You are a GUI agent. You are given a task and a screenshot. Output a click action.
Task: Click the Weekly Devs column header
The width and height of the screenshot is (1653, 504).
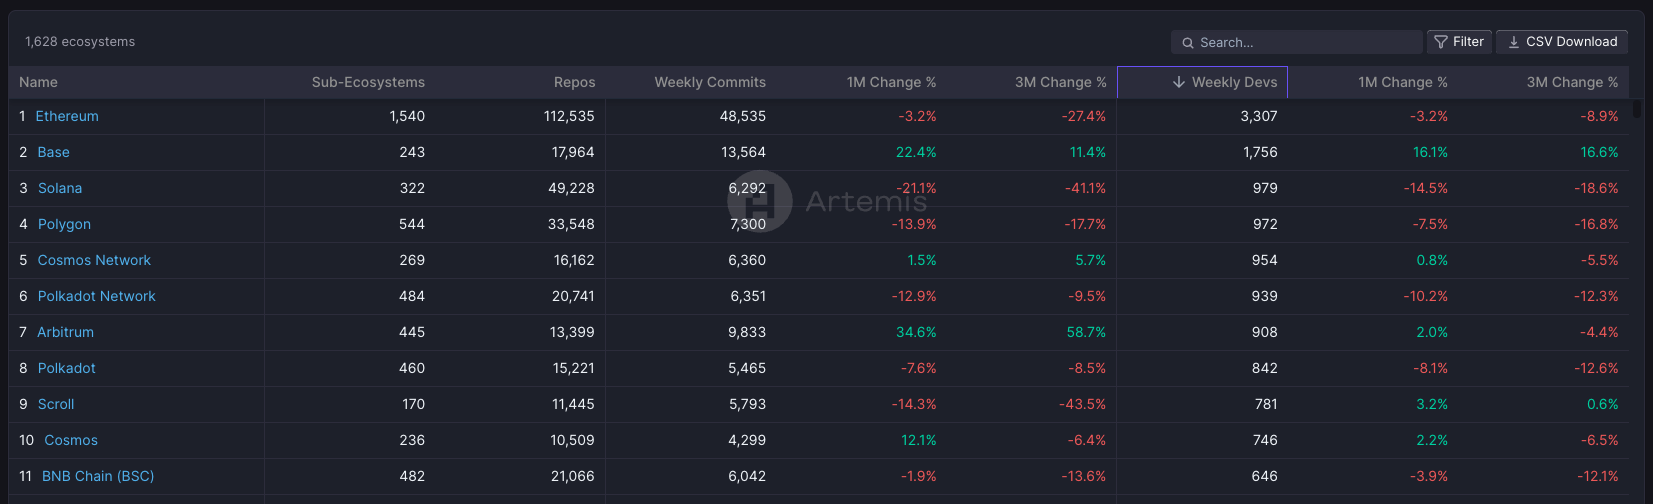coord(1202,82)
